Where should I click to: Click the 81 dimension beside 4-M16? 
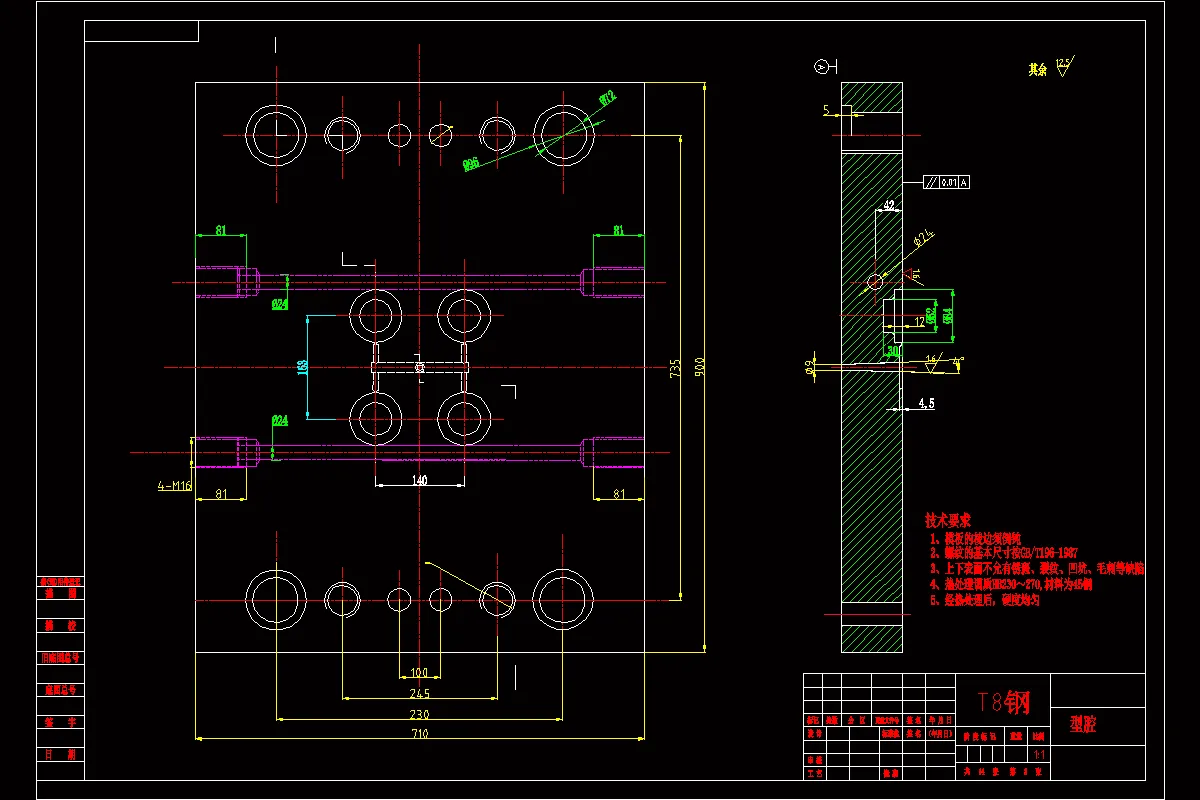220,494
